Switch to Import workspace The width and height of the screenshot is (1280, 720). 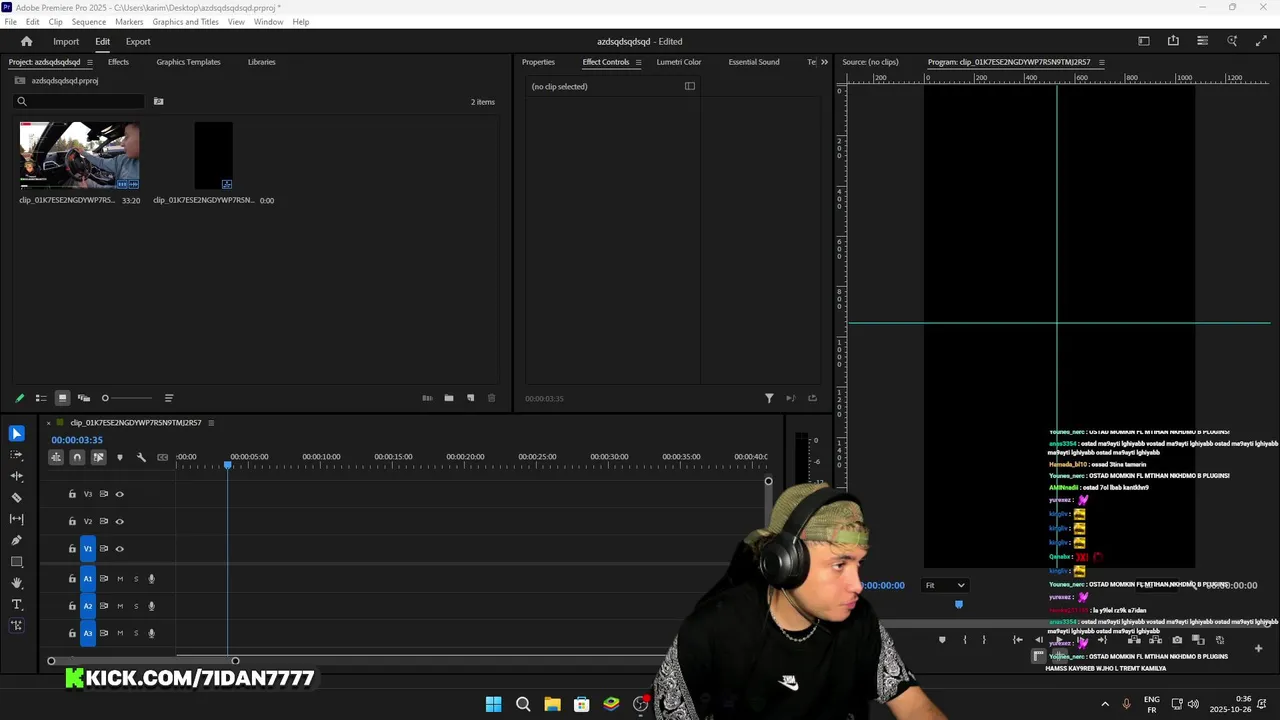tap(66, 41)
